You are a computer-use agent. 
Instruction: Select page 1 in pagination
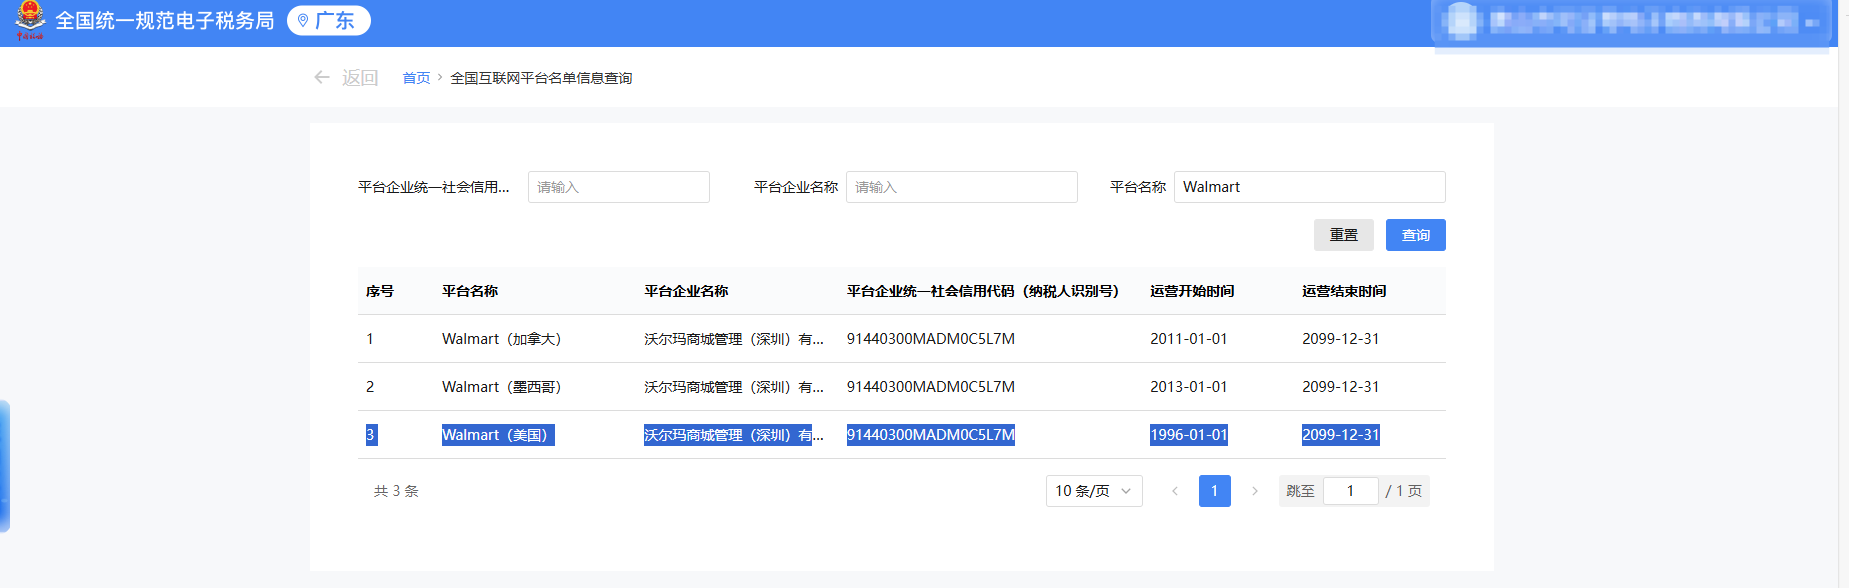coord(1214,491)
